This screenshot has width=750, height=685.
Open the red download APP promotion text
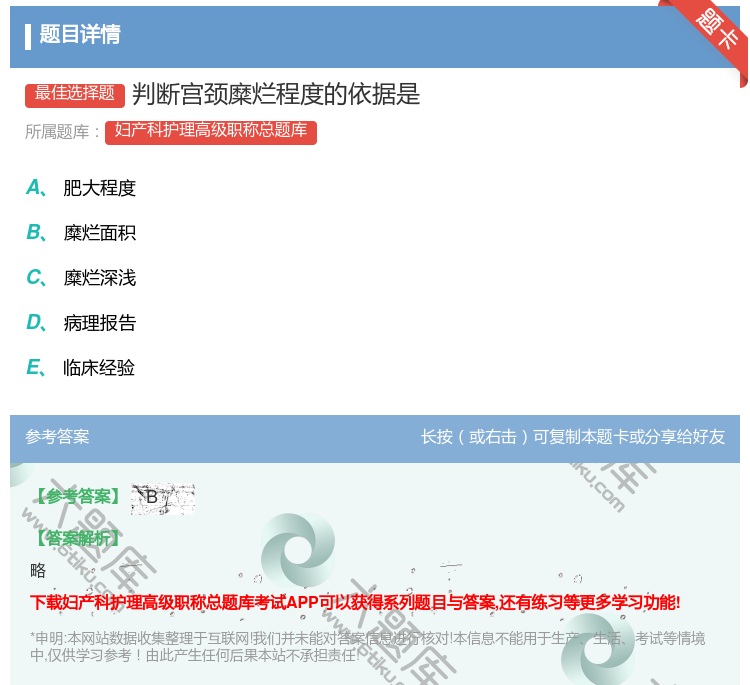[x=355, y=602]
